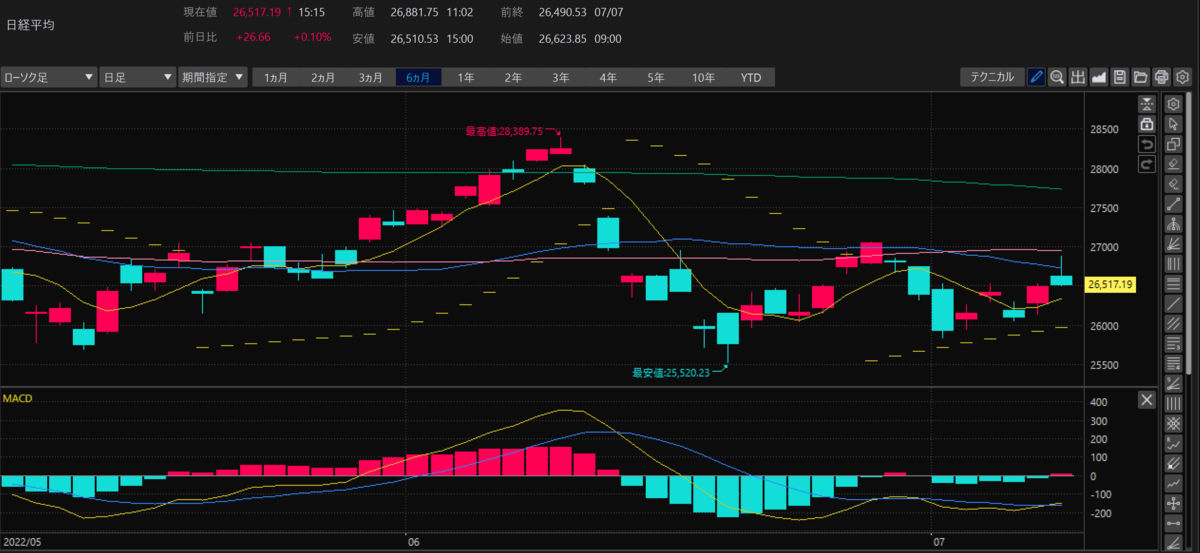Viewport: 1200px width, 553px height.
Task: Undo last drawing with the undo arrow
Action: [x=1147, y=144]
